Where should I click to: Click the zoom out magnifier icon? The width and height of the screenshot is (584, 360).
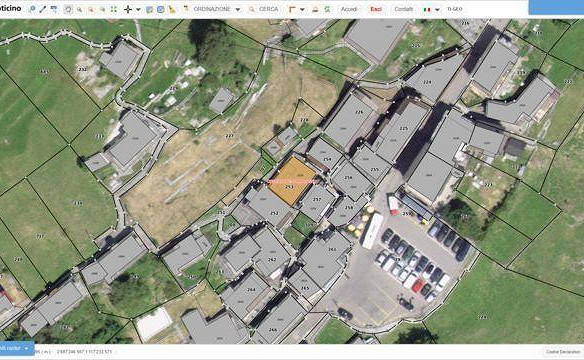(x=91, y=9)
